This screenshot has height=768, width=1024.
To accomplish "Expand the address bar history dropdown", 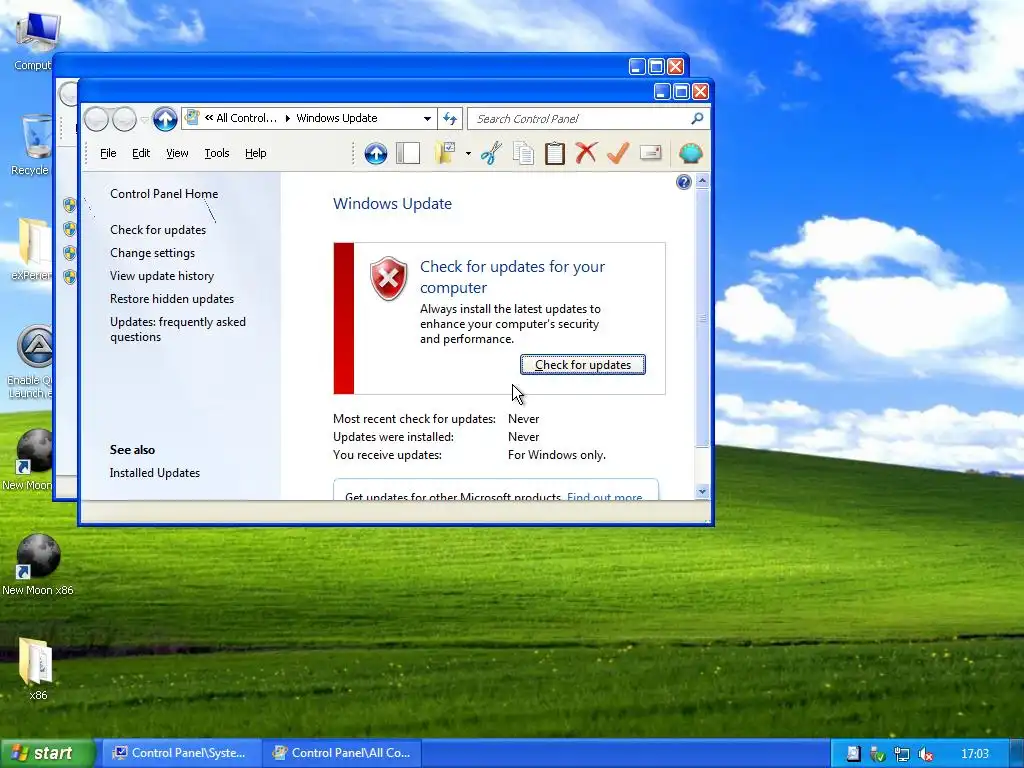I will [427, 119].
